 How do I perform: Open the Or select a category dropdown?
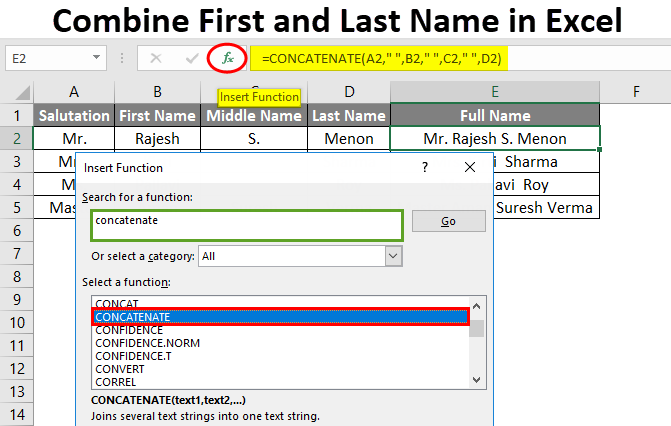click(x=393, y=256)
